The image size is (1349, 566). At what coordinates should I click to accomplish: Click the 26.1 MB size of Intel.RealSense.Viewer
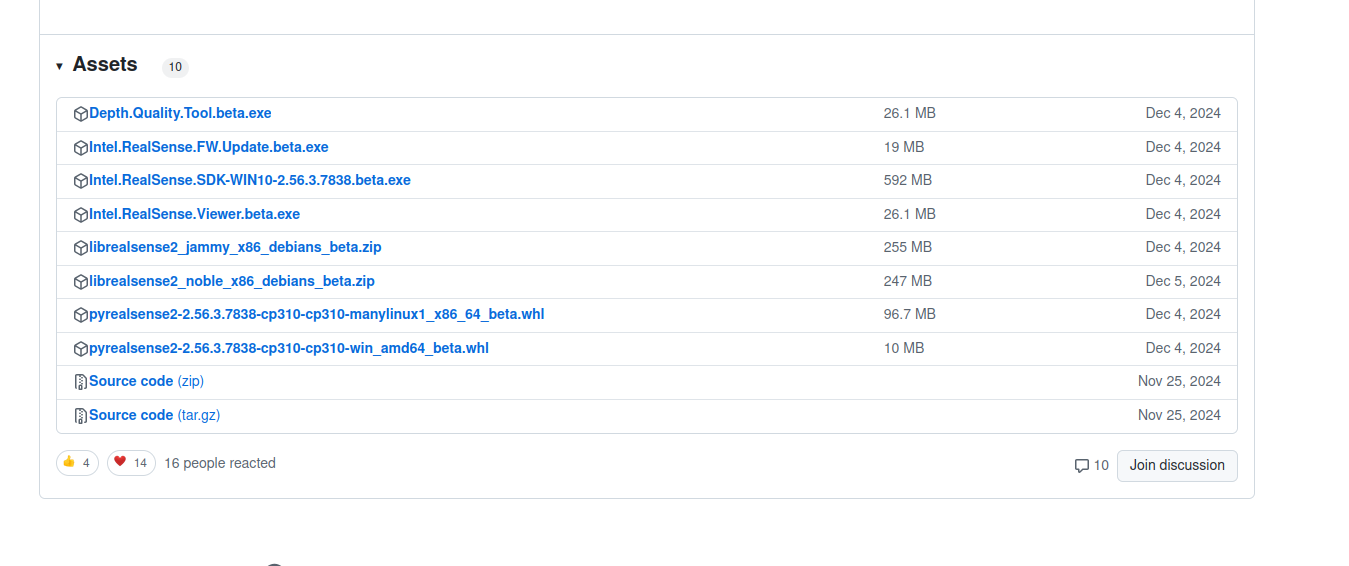(910, 214)
